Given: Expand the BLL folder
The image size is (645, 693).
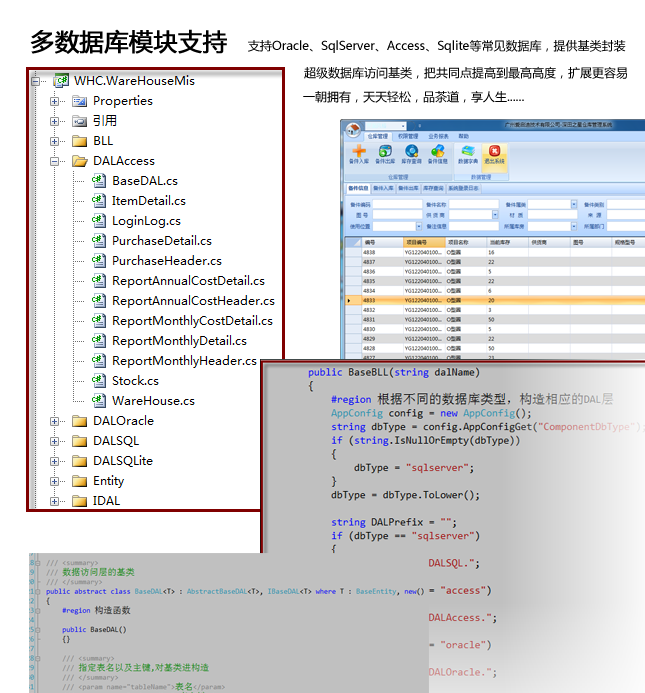Looking at the screenshot, I should click(x=54, y=141).
